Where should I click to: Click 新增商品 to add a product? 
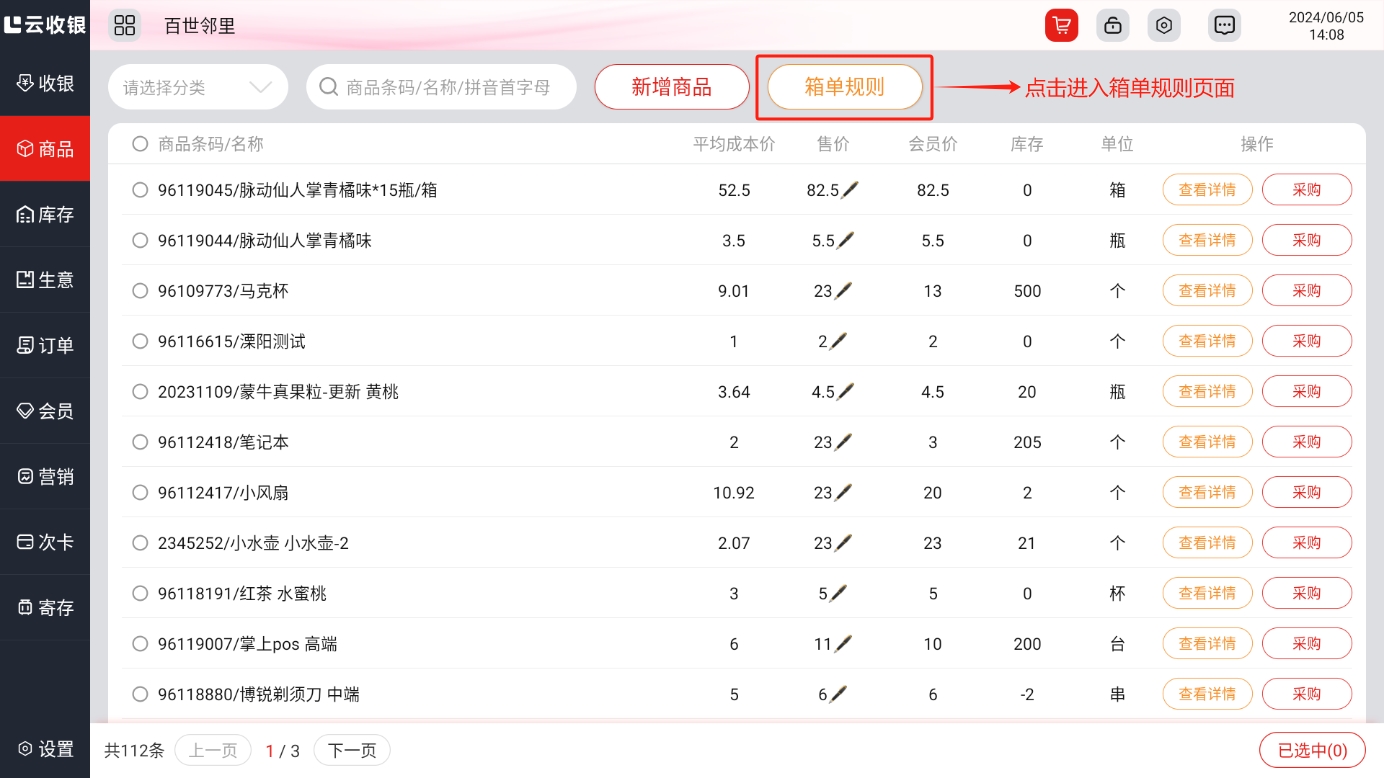(671, 87)
